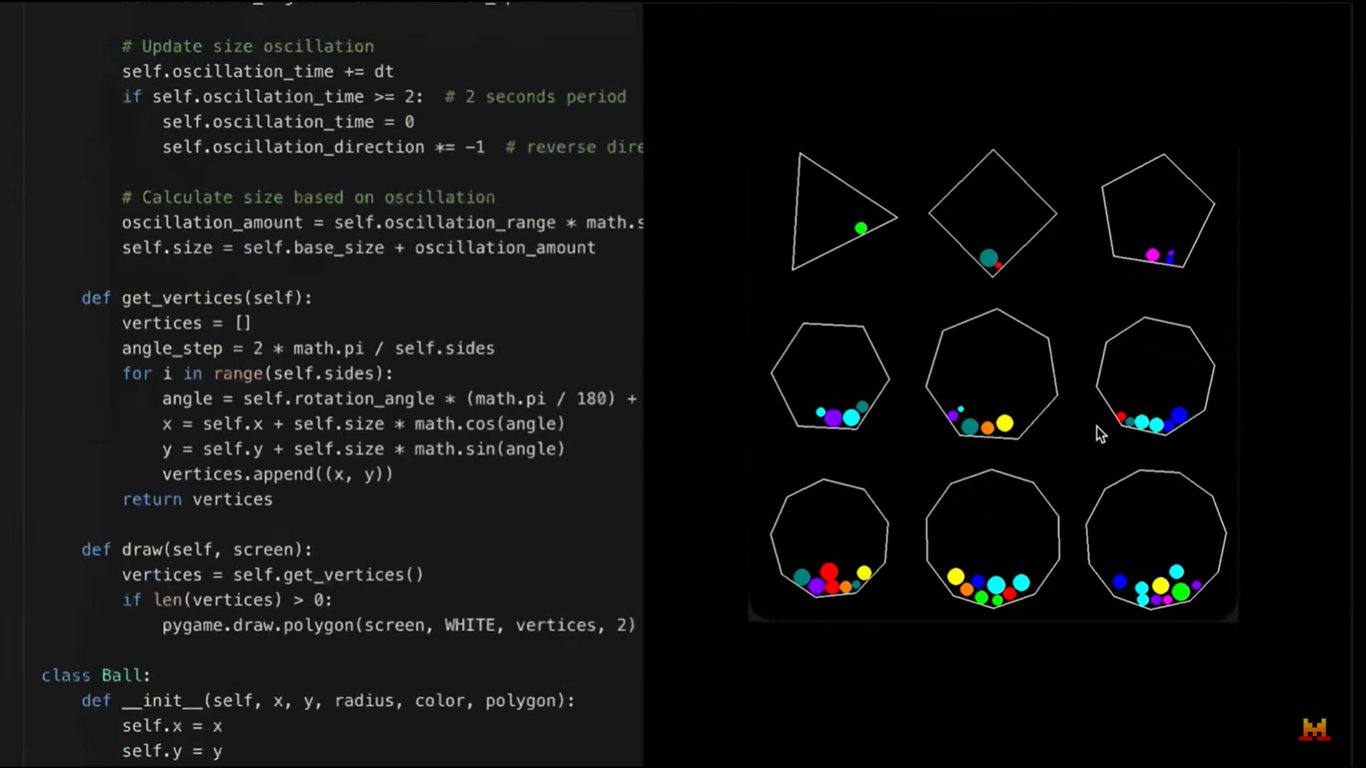Click the magenta ball inside the pentagon

click(x=1152, y=255)
